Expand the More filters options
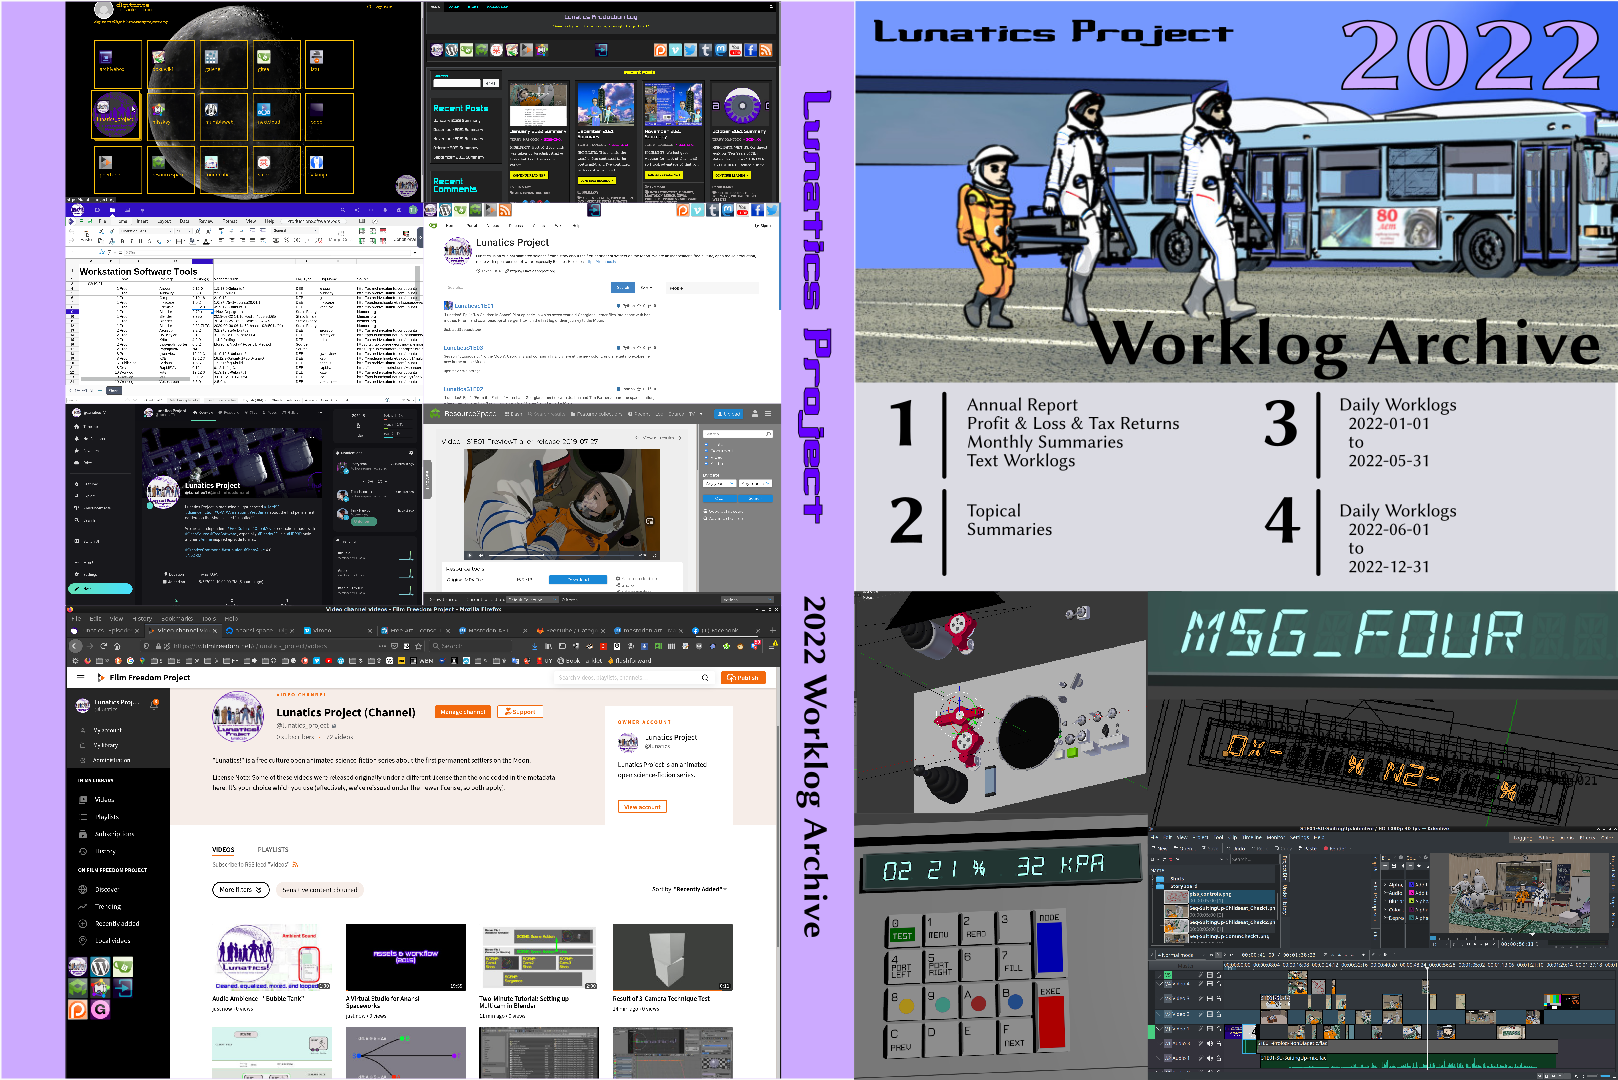This screenshot has height=1080, width=1618. coord(241,889)
